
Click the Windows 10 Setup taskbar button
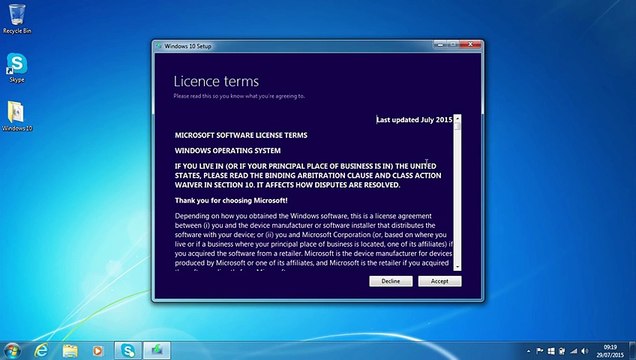tap(157, 350)
